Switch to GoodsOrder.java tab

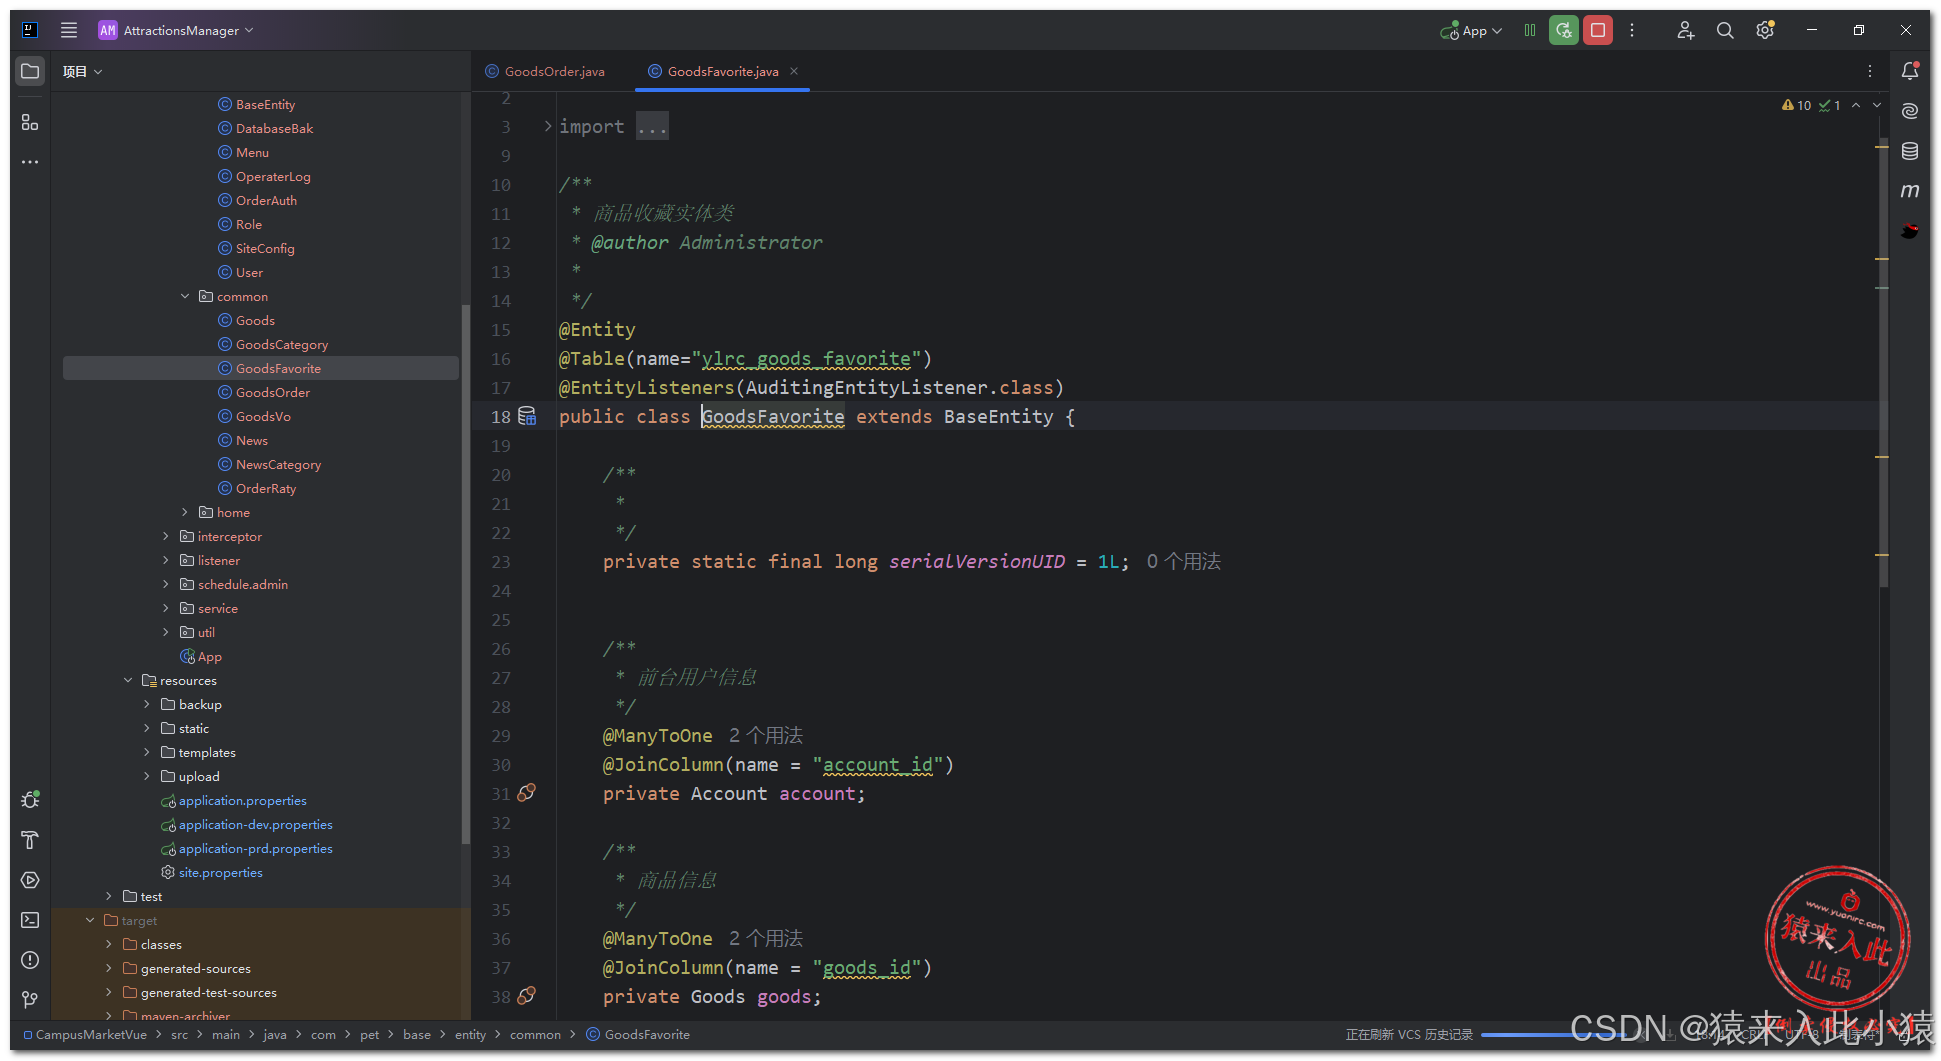pyautogui.click(x=545, y=71)
